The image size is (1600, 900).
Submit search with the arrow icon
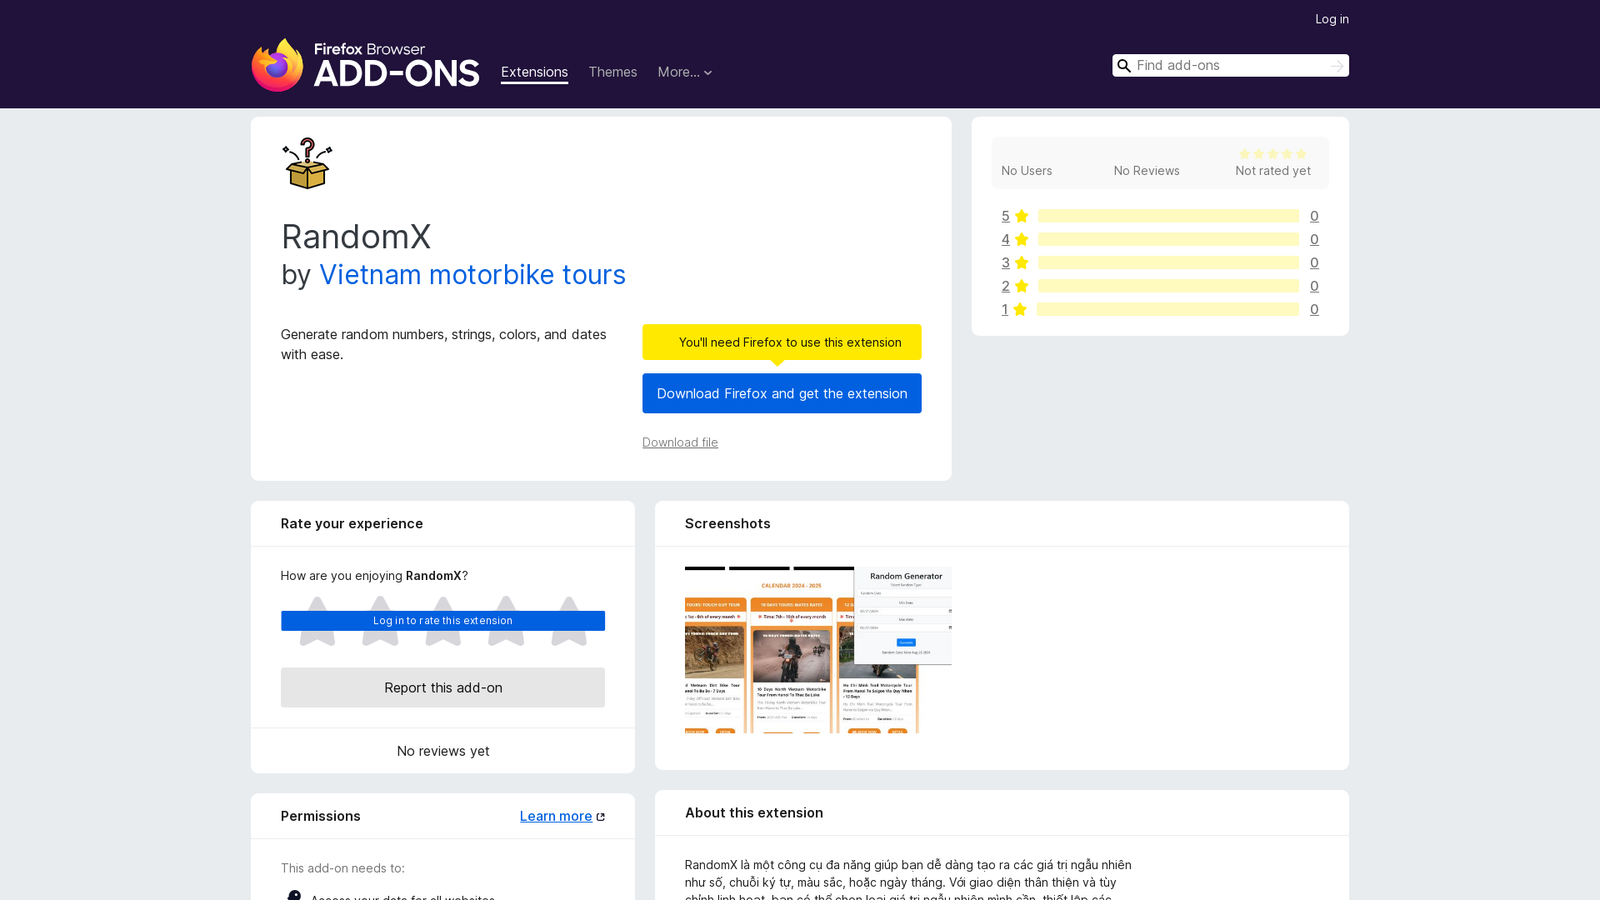1337,66
